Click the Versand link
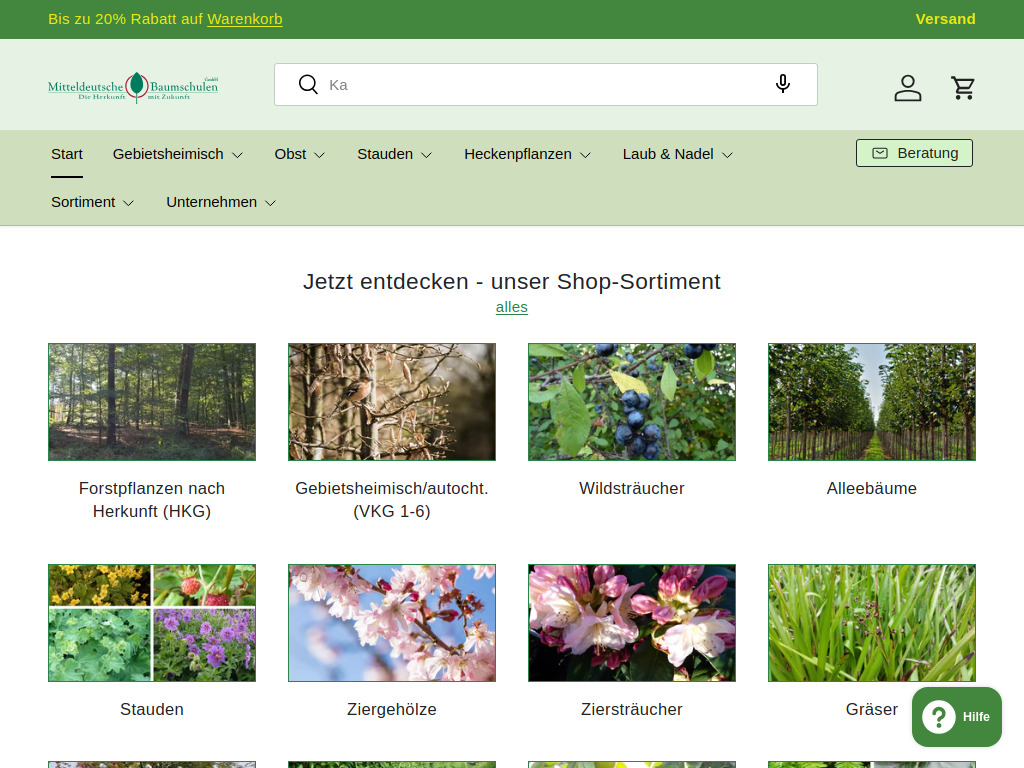Screen dimensions: 1024x768 point(945,19)
